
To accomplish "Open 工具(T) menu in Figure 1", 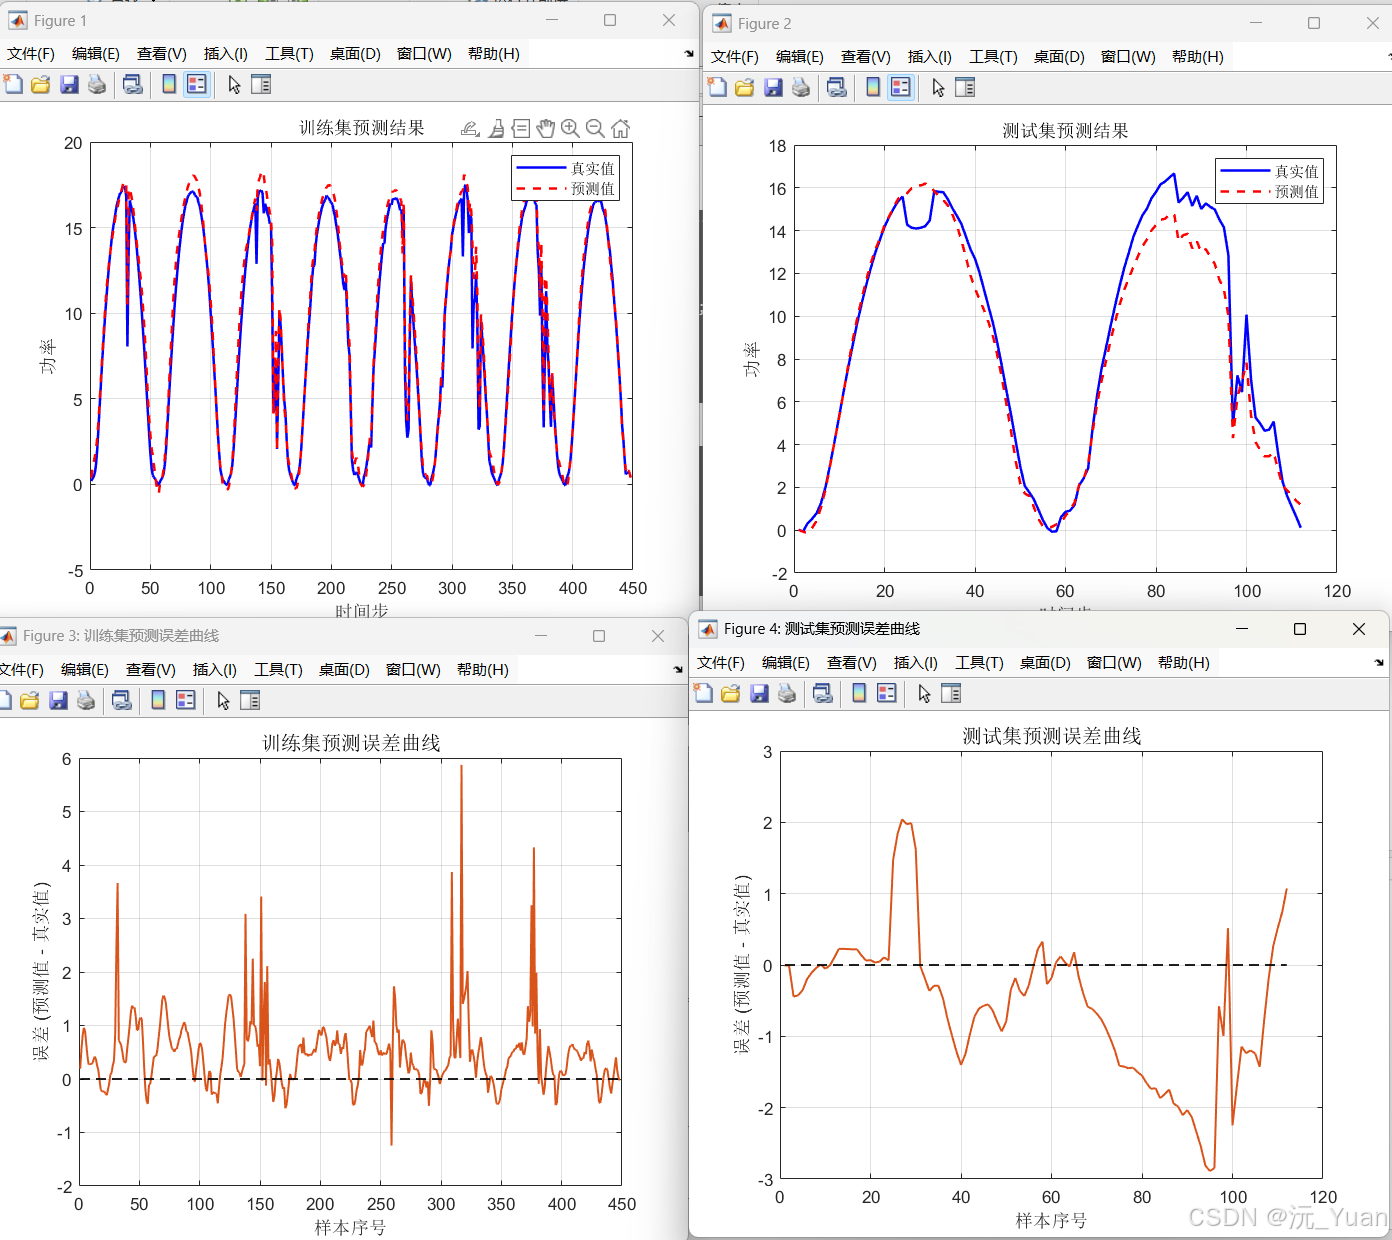I will click(x=289, y=54).
